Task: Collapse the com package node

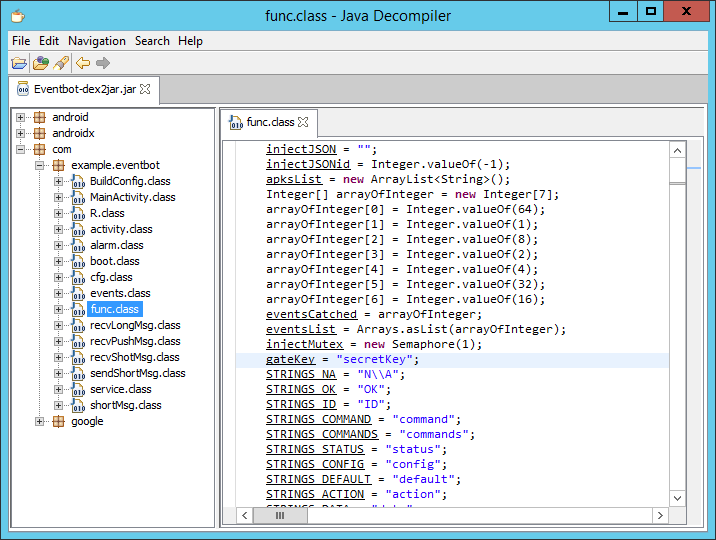Action: click(20, 149)
